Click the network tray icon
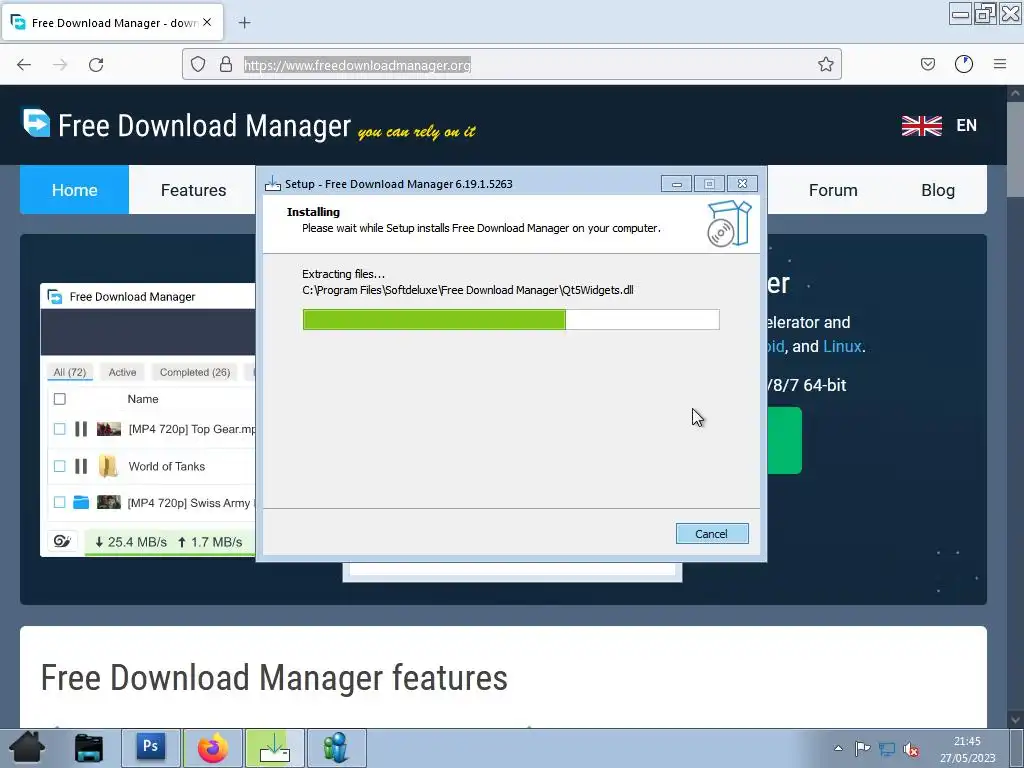Viewport: 1024px width, 768px height. (886, 748)
